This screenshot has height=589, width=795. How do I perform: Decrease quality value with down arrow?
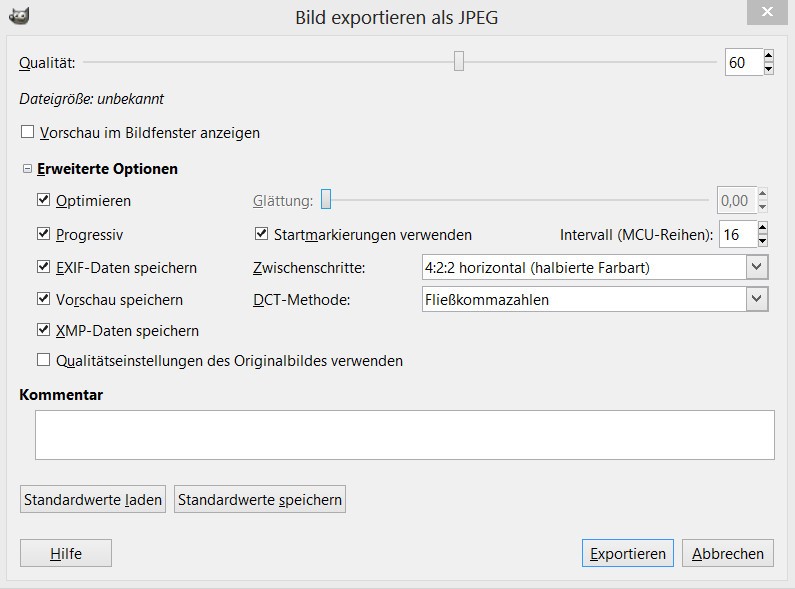(768, 69)
